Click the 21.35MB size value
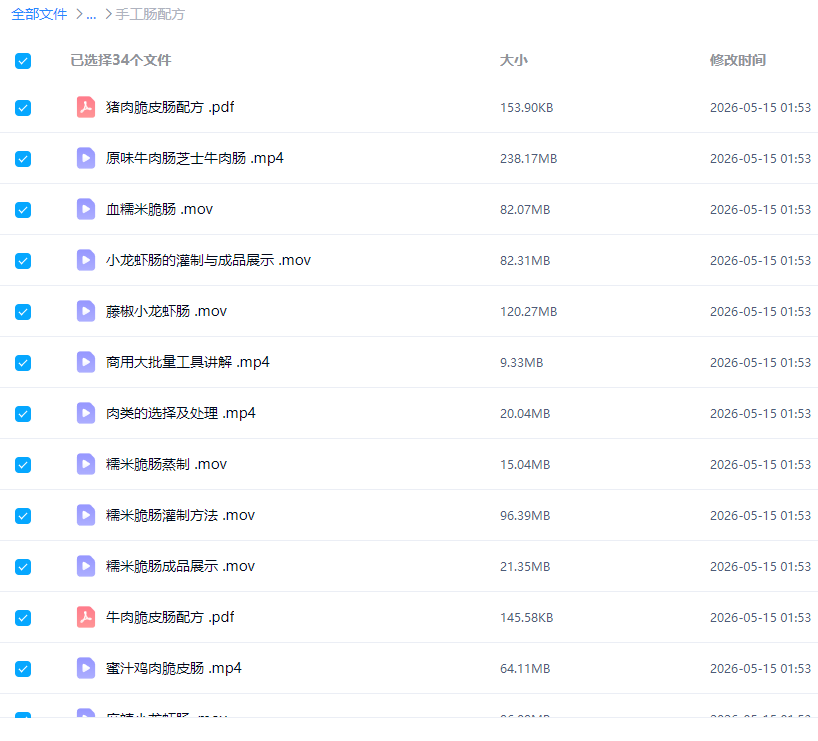 point(525,567)
